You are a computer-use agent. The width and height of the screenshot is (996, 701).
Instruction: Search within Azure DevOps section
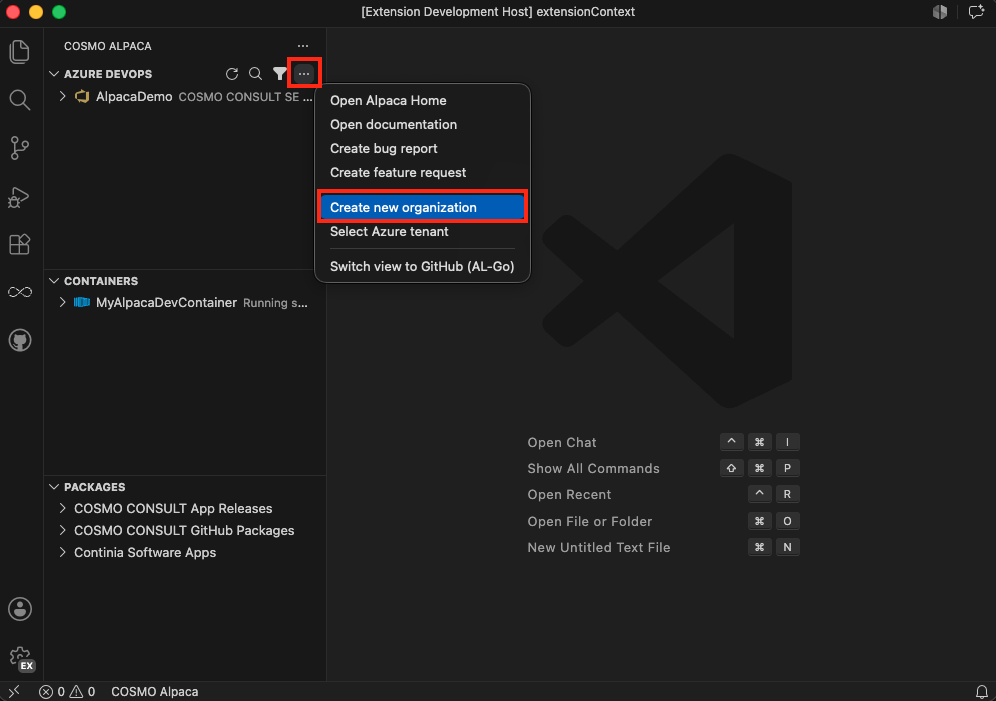[x=255, y=74]
